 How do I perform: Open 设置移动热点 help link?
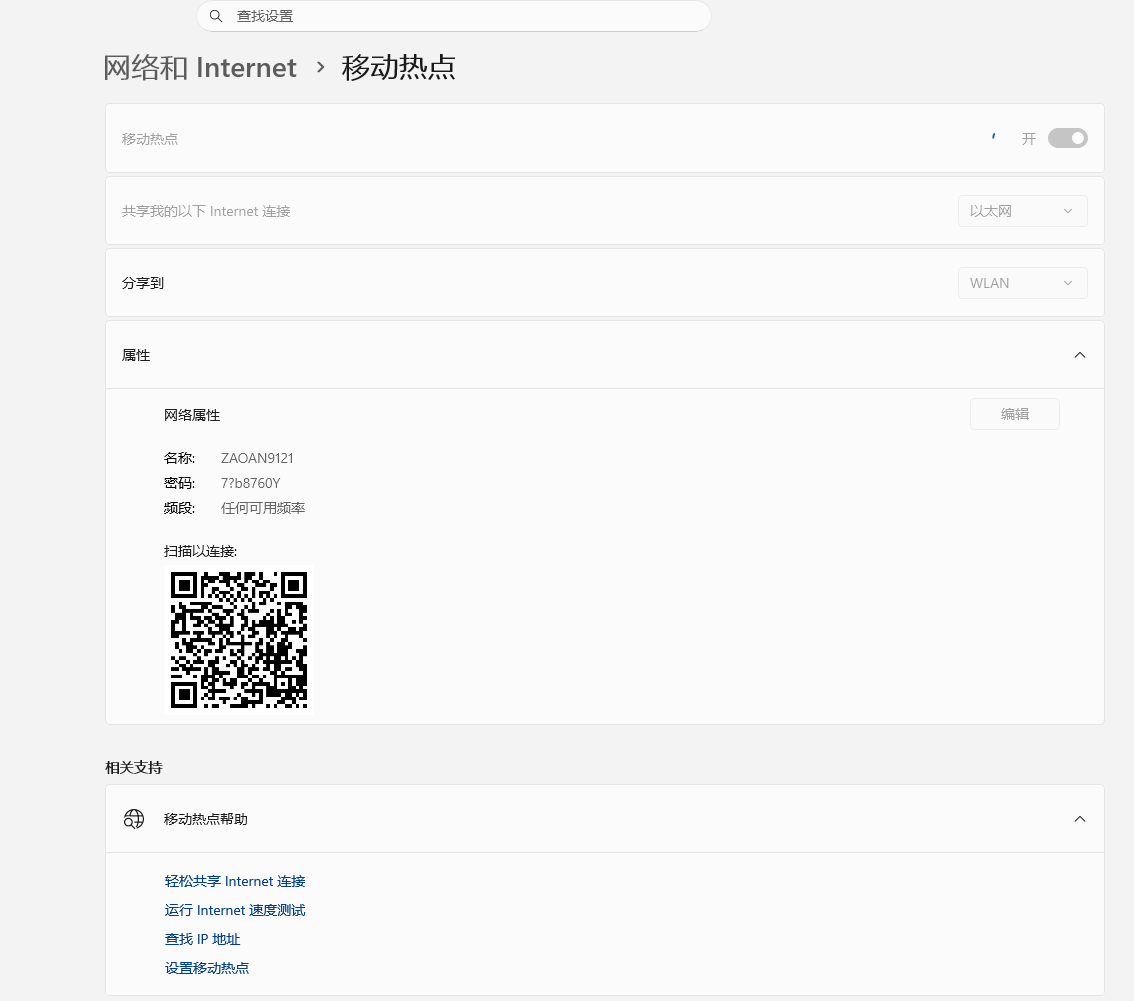click(207, 968)
